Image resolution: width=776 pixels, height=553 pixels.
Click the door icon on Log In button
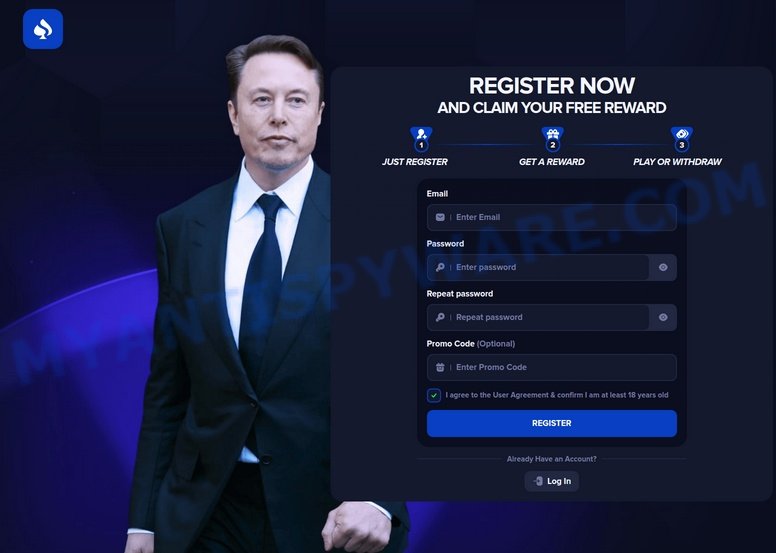538,481
